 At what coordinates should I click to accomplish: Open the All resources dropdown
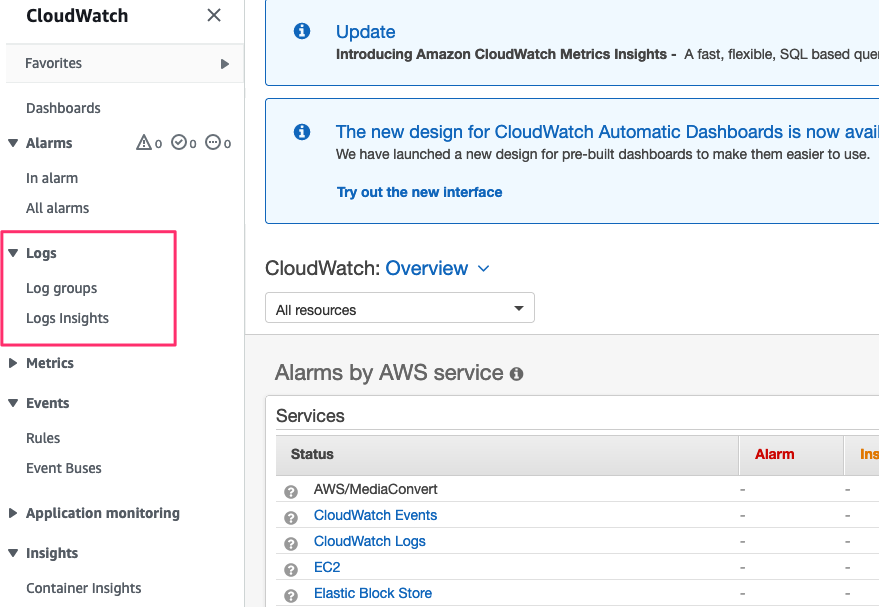pyautogui.click(x=400, y=309)
